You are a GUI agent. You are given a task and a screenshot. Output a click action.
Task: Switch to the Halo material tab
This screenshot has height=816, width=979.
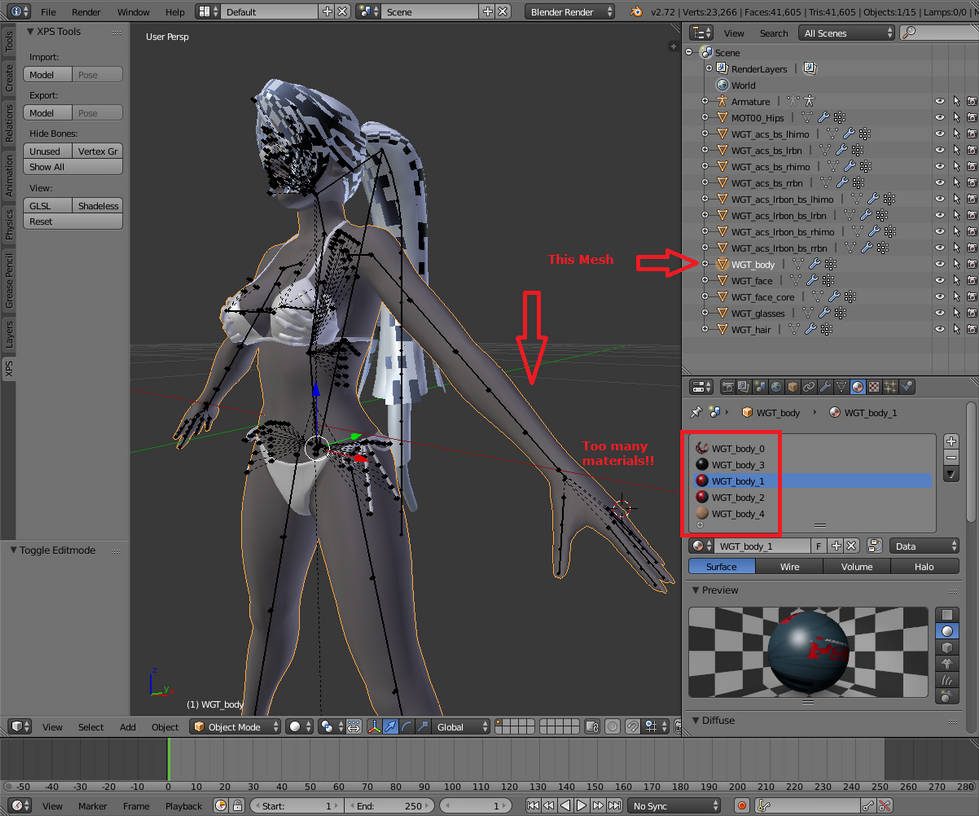(x=924, y=566)
